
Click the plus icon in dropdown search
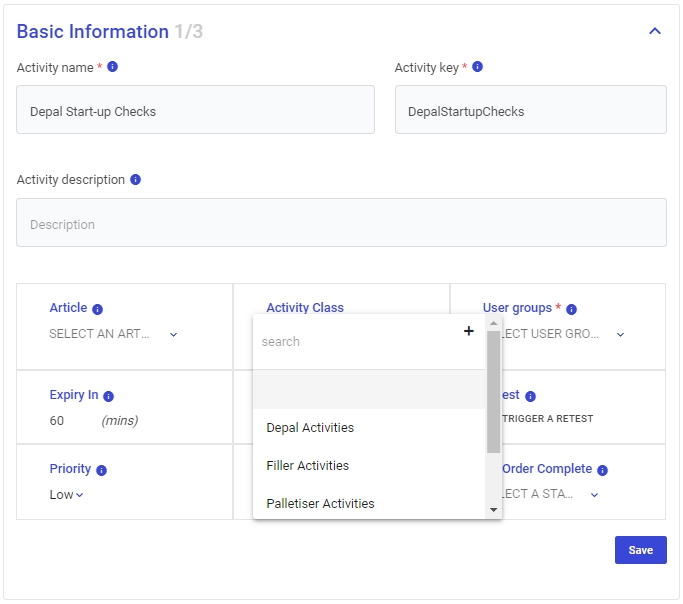tap(468, 331)
